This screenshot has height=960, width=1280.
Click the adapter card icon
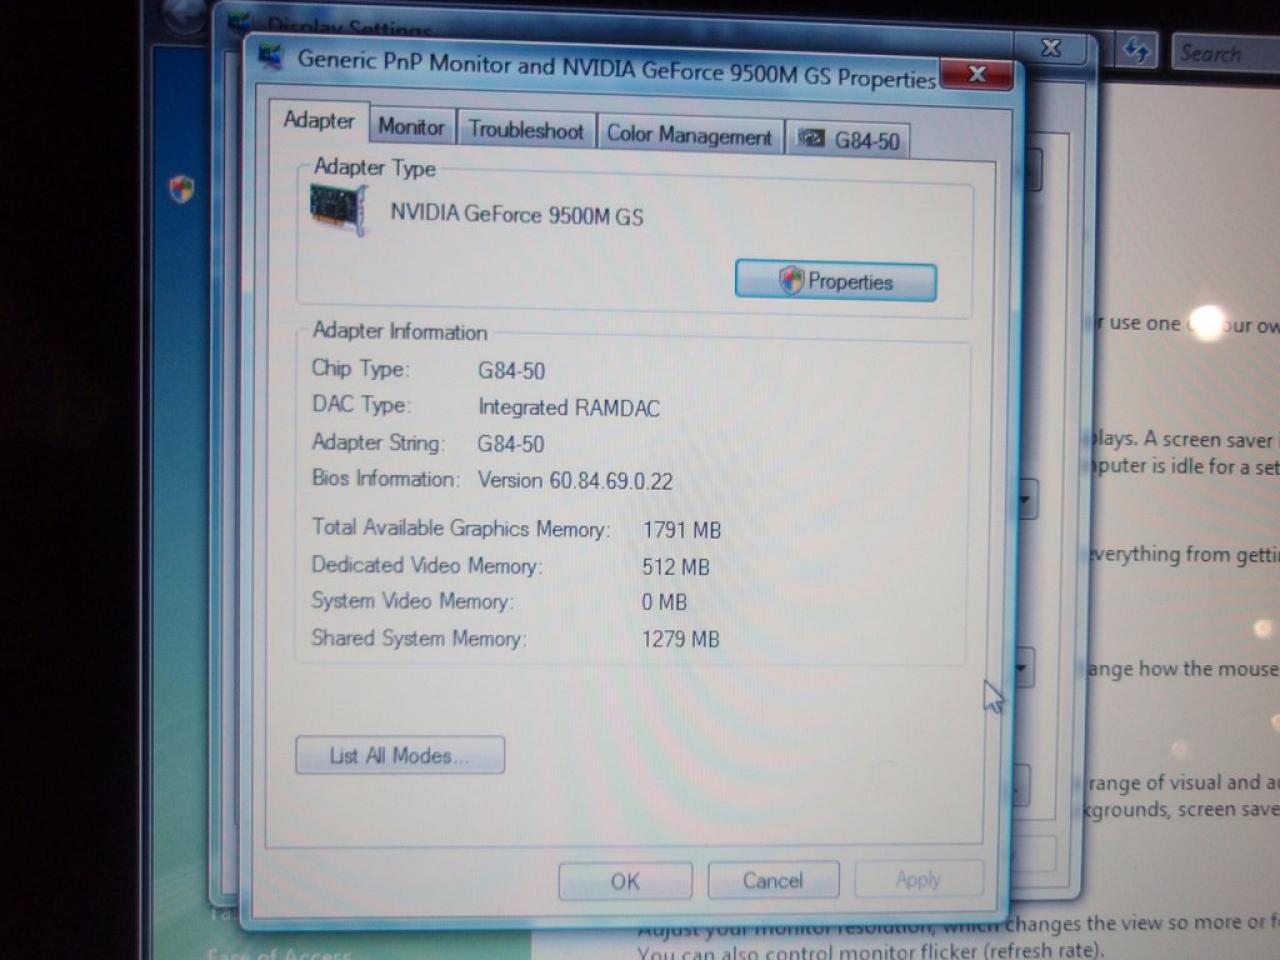pos(338,209)
